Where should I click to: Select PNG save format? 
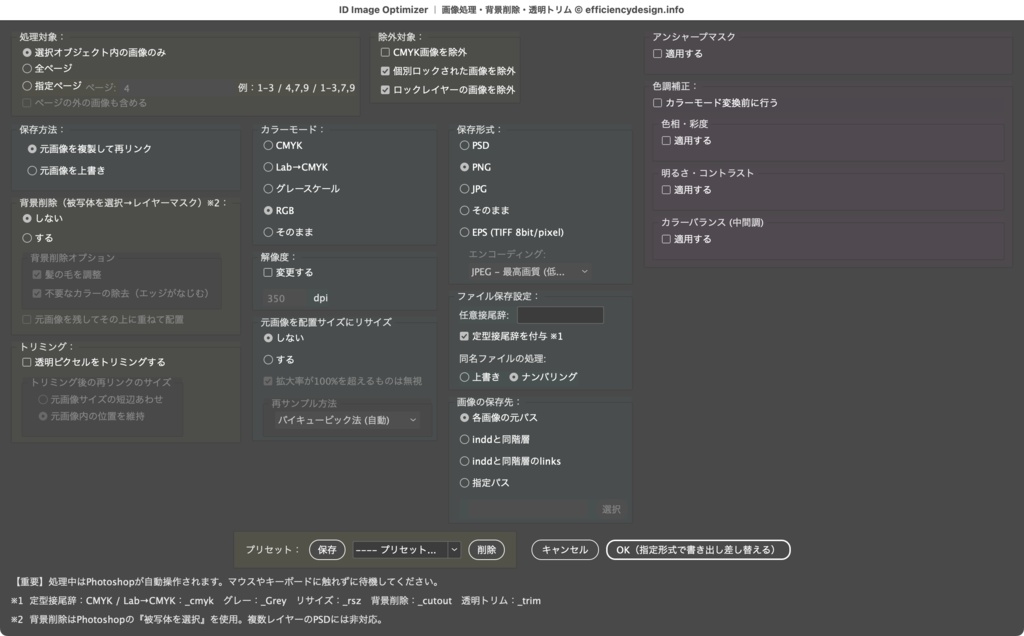475,167
